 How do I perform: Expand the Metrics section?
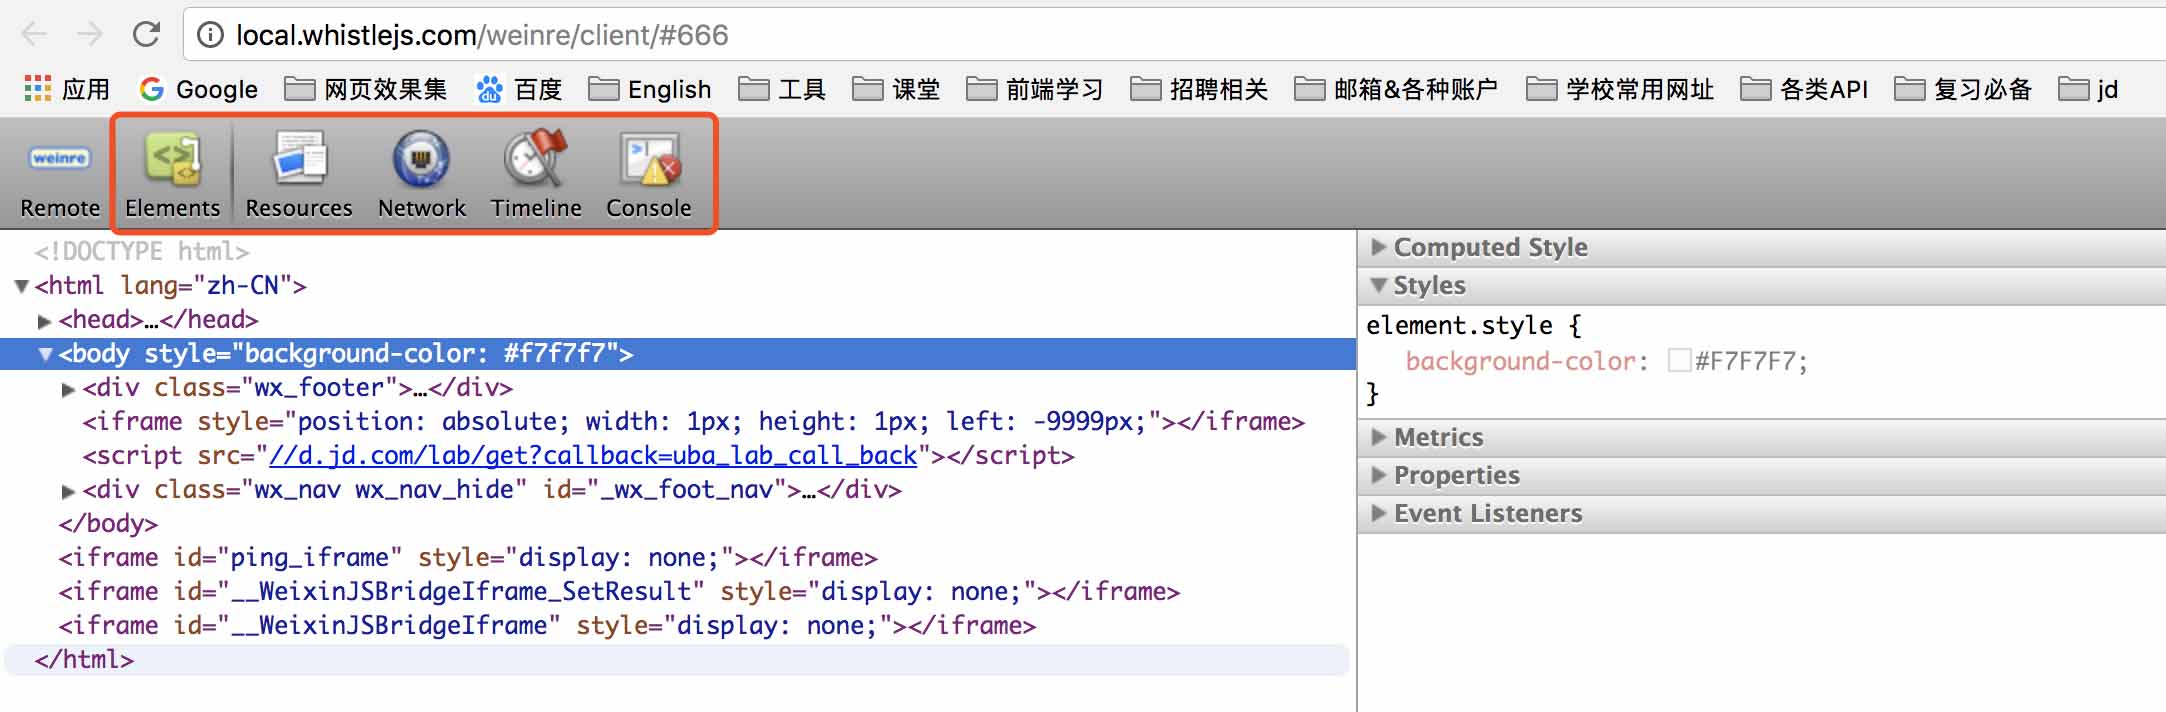click(x=1379, y=437)
